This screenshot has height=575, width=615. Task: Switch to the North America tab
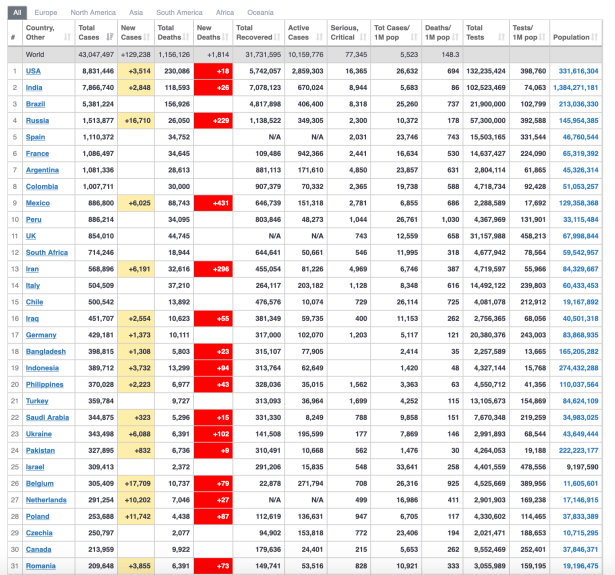(x=92, y=12)
